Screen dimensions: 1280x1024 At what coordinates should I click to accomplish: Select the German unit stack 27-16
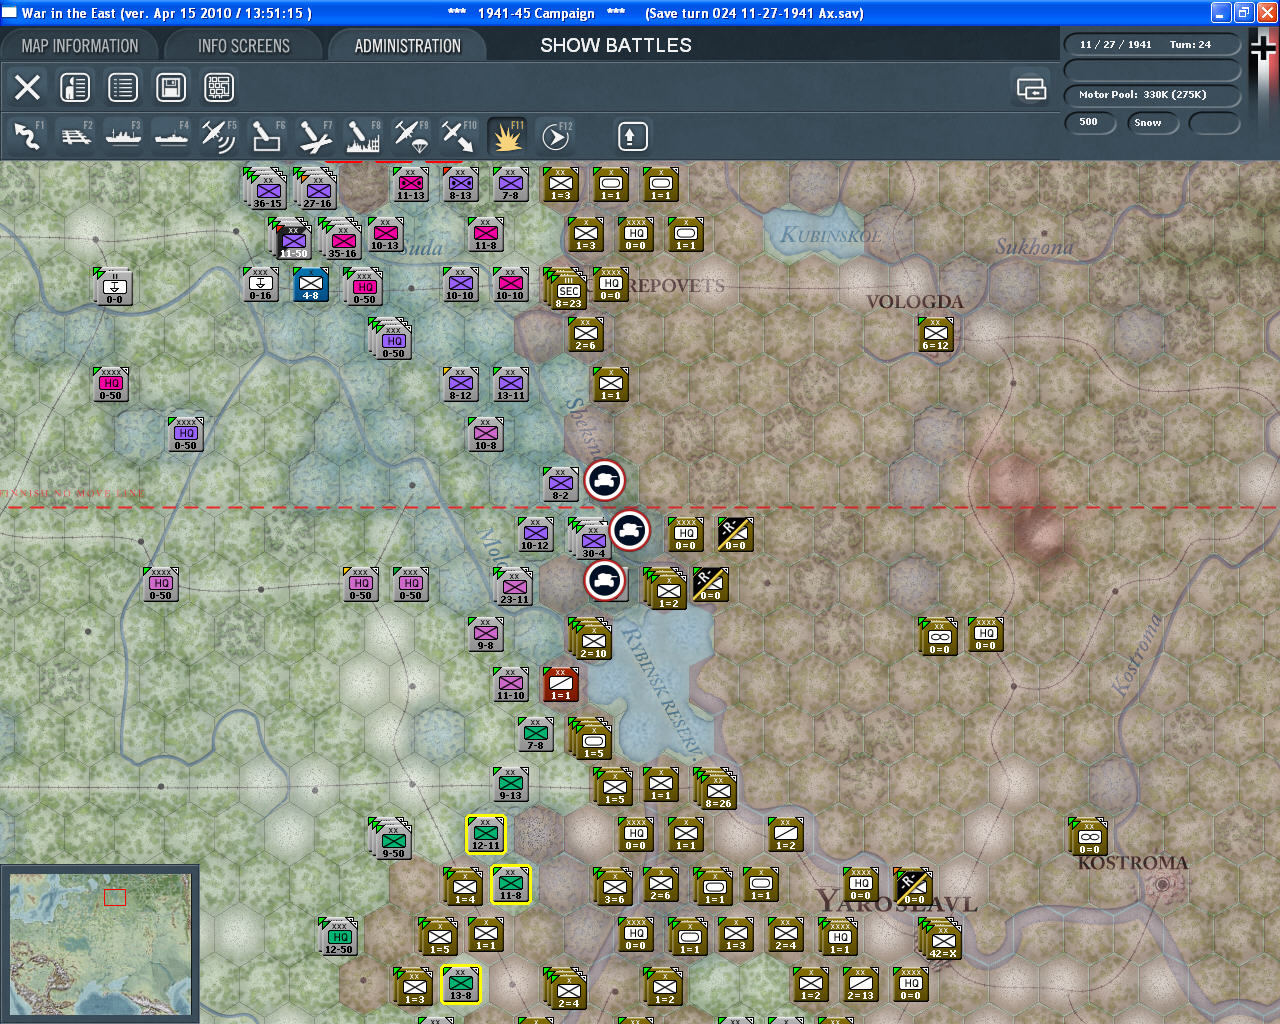(x=317, y=189)
